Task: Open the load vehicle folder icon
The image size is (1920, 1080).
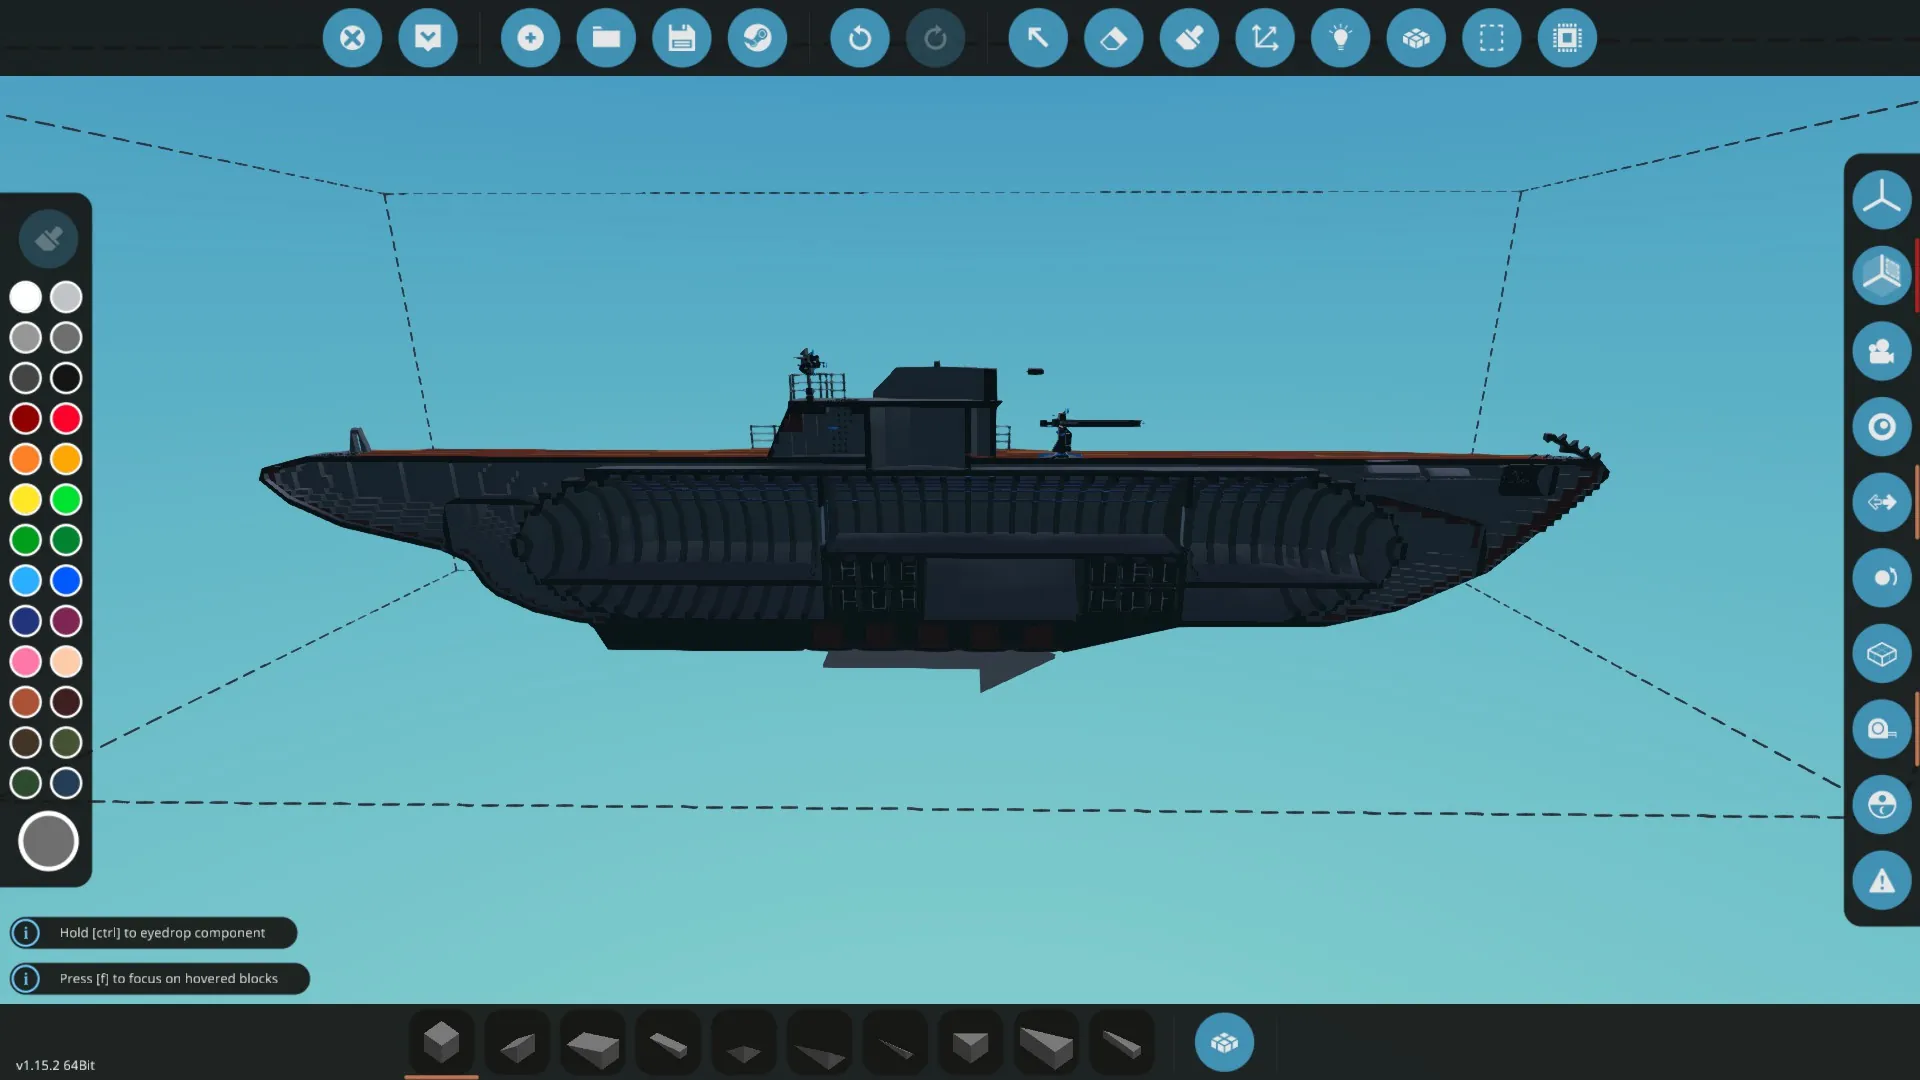Action: [x=606, y=38]
